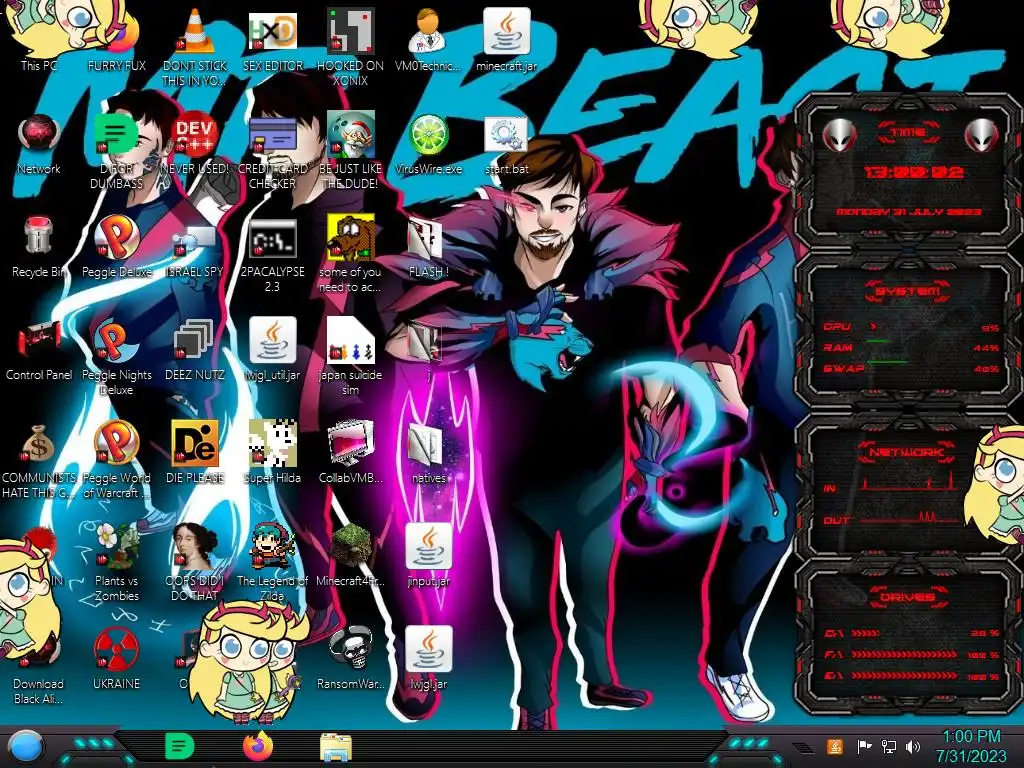Click the SYSTEM widget header
Viewport: 1024px width, 768px height.
[907, 291]
